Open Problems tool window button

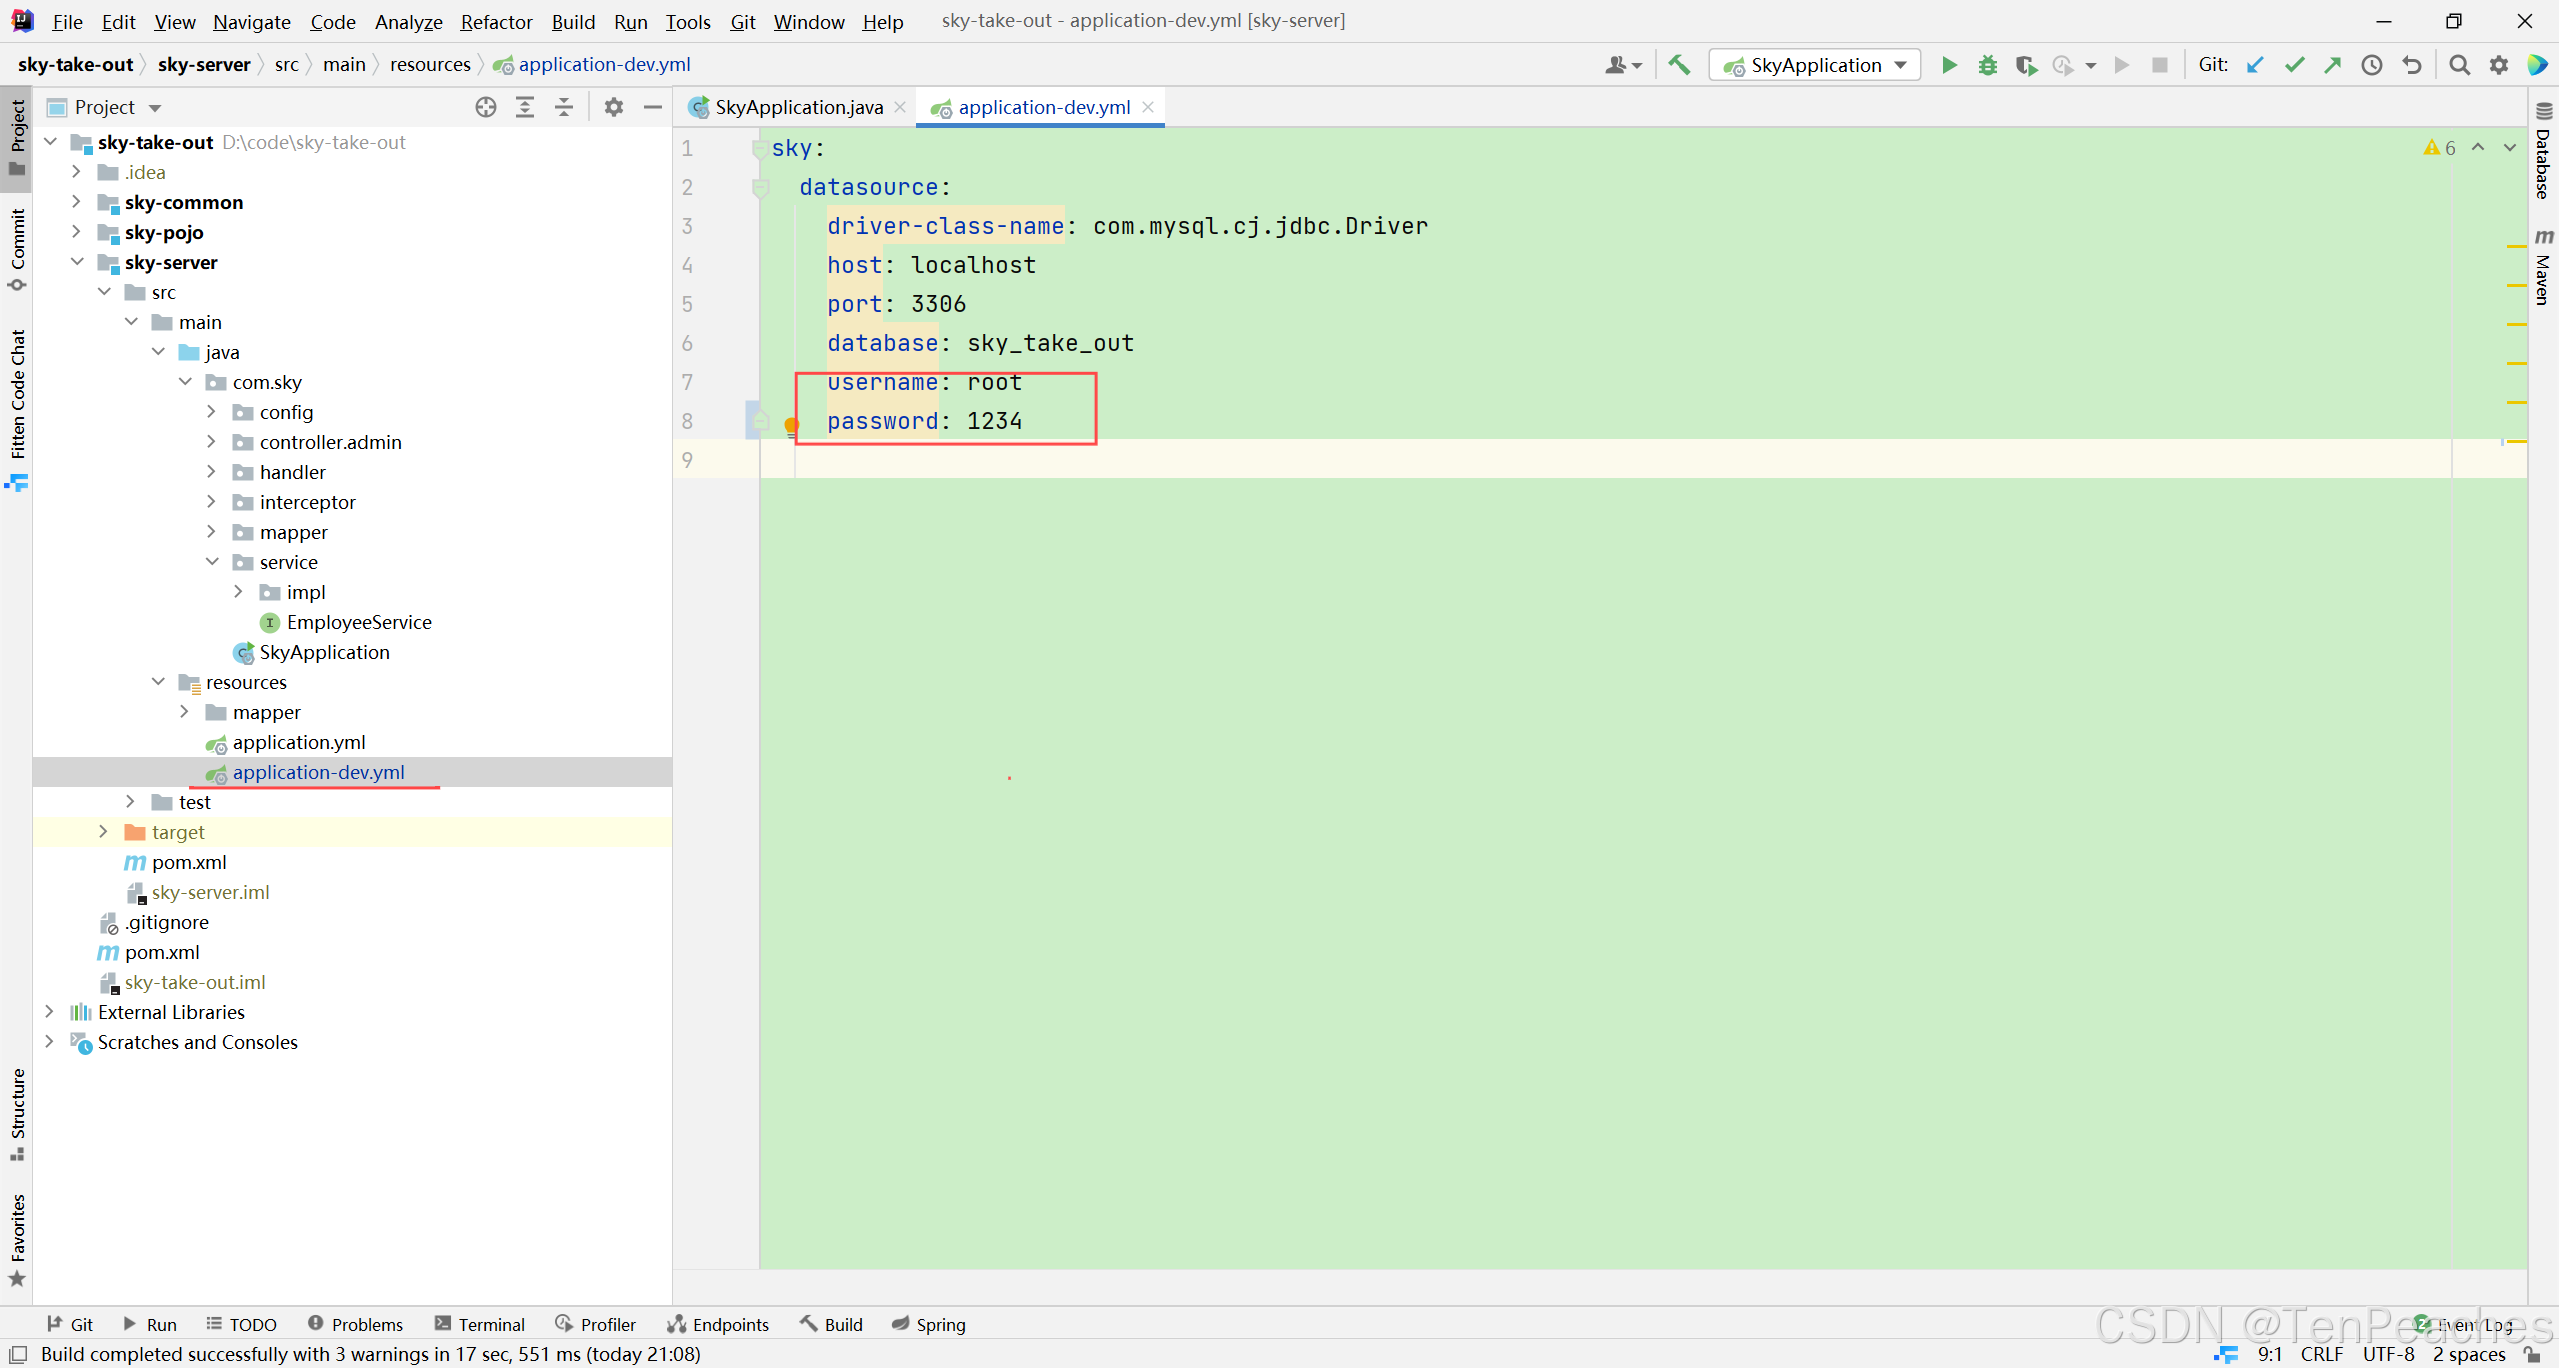356,1324
